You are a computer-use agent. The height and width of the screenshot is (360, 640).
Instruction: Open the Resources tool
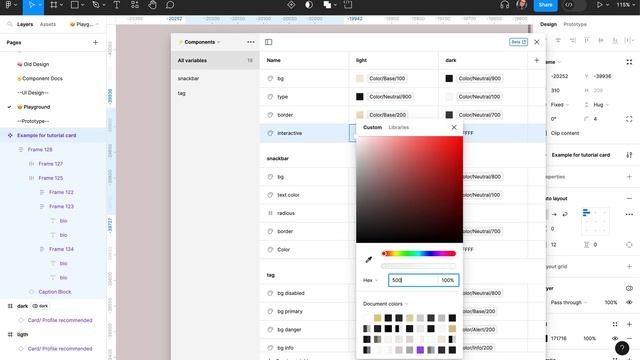[x=135, y=5]
